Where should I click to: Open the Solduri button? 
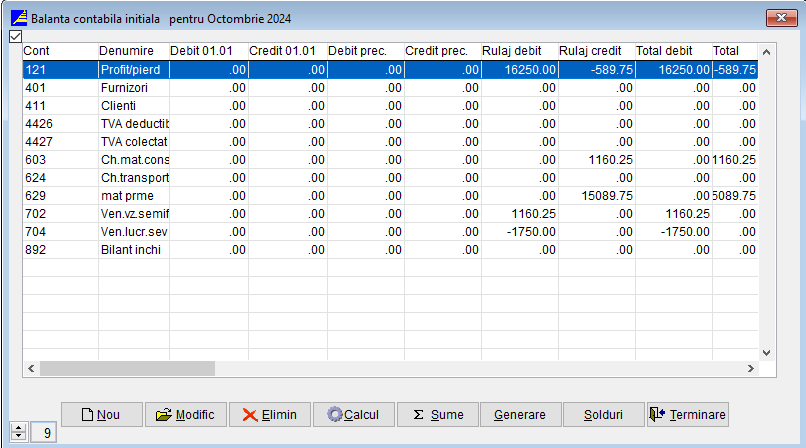pyautogui.click(x=603, y=415)
